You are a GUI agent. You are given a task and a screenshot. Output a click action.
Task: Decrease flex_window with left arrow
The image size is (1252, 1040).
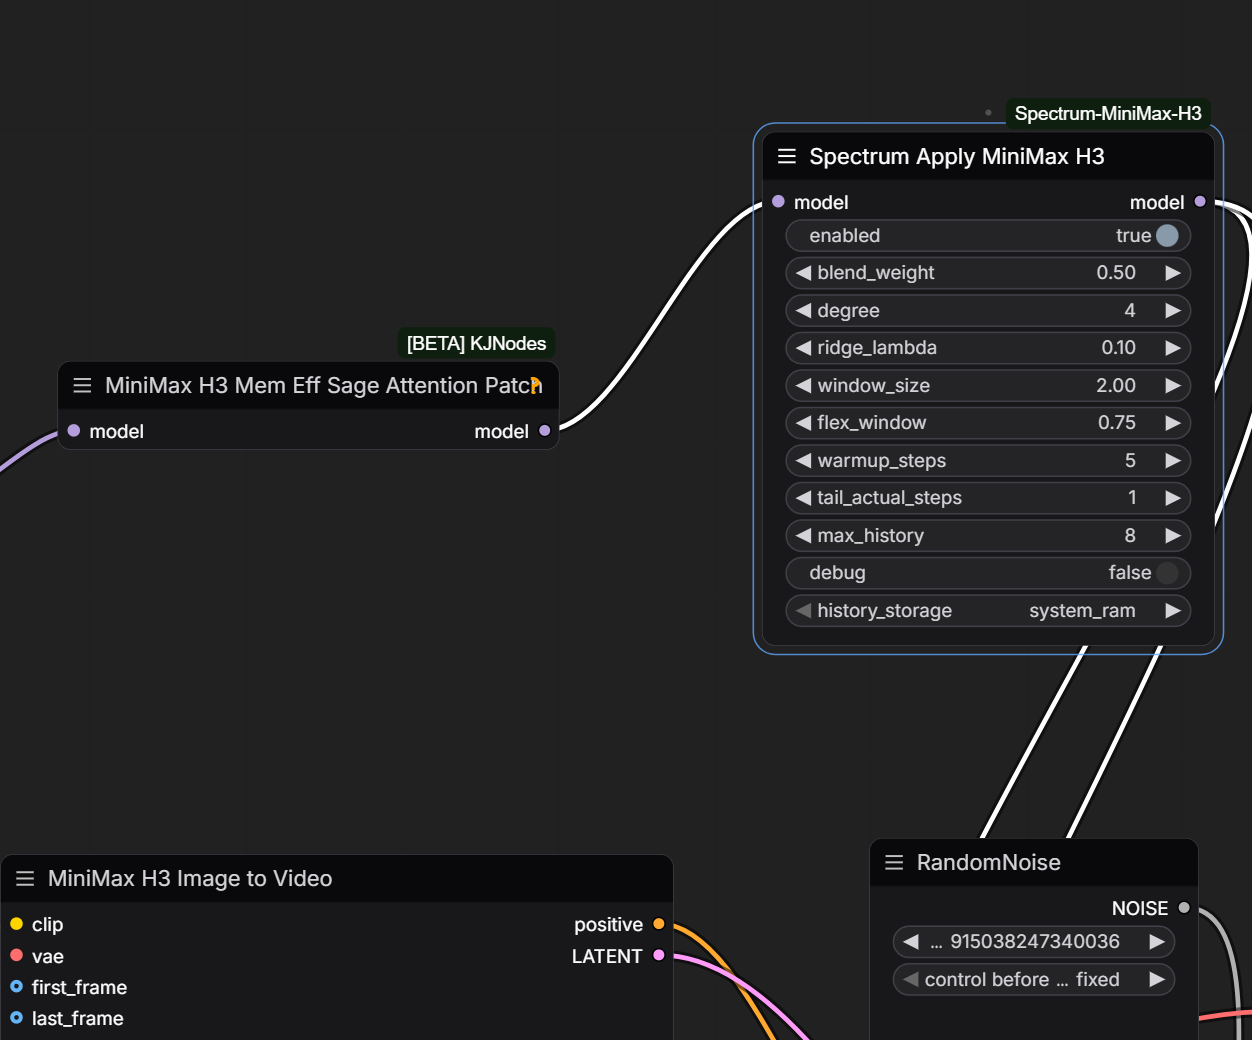click(803, 423)
